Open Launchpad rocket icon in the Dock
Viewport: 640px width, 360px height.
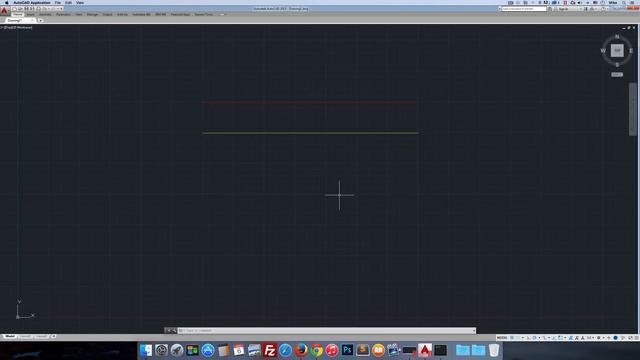(177, 350)
